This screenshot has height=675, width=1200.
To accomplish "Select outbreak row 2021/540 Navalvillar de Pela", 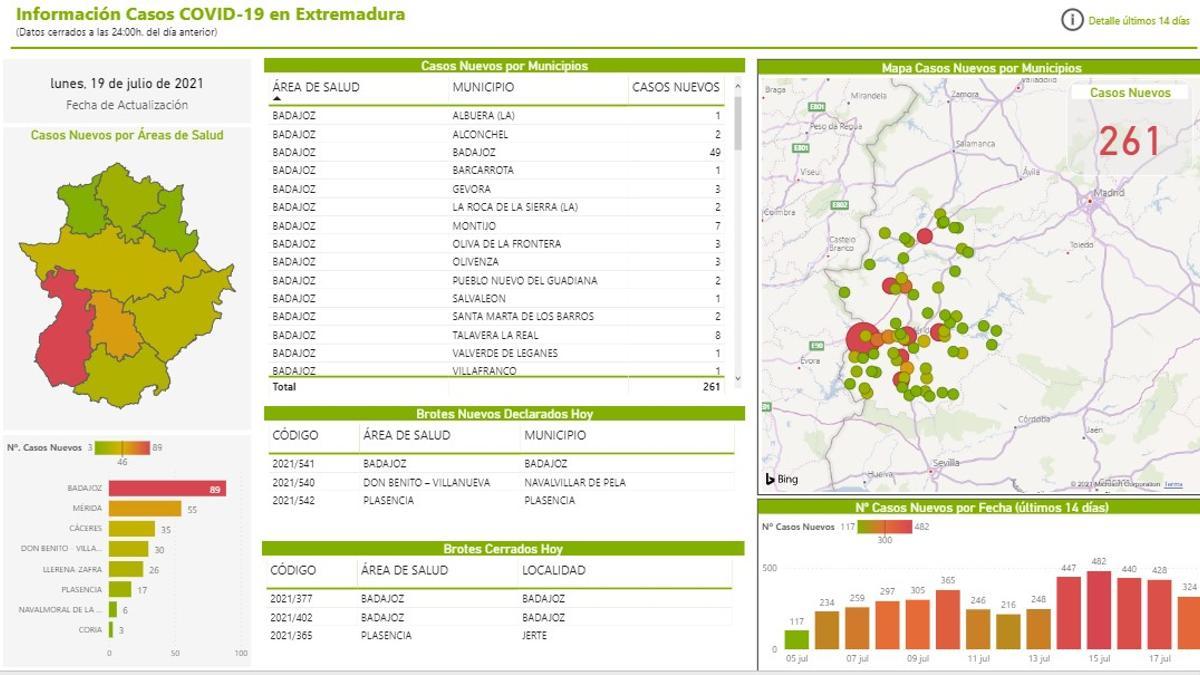I will [x=500, y=482].
